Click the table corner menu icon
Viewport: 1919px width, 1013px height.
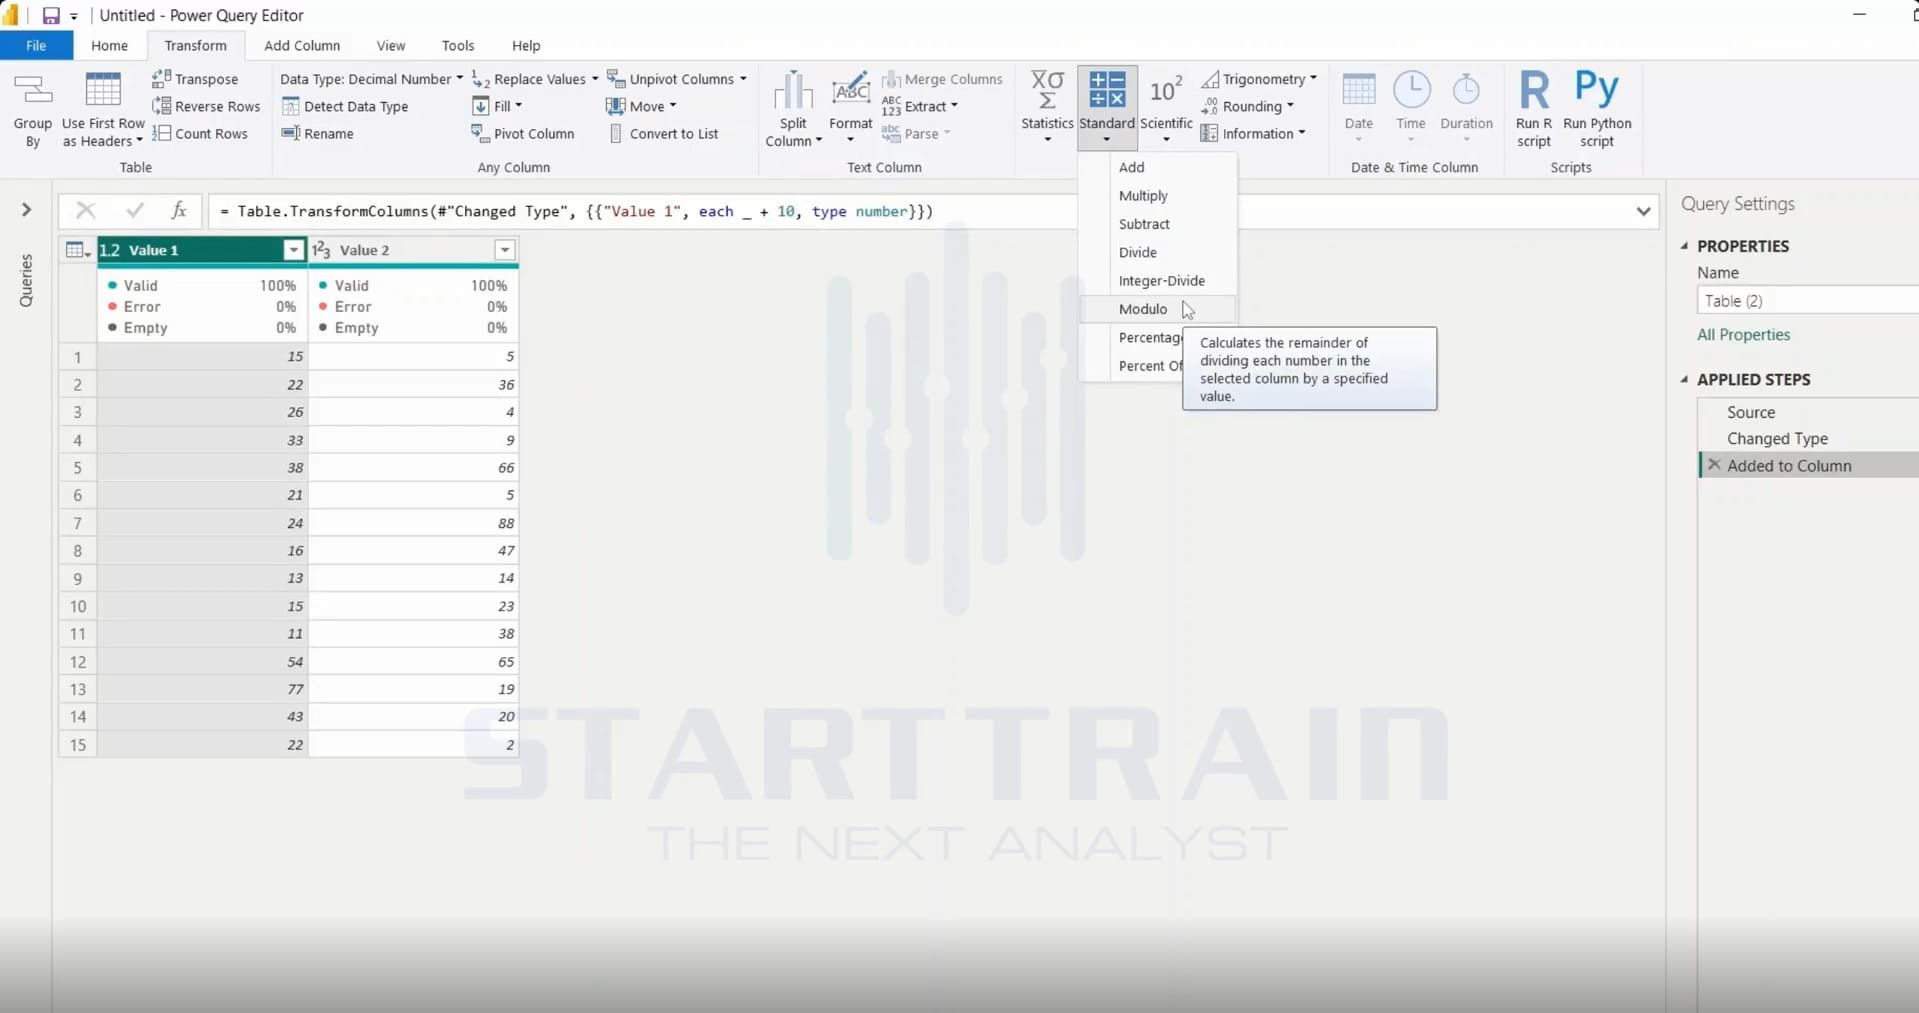77,250
